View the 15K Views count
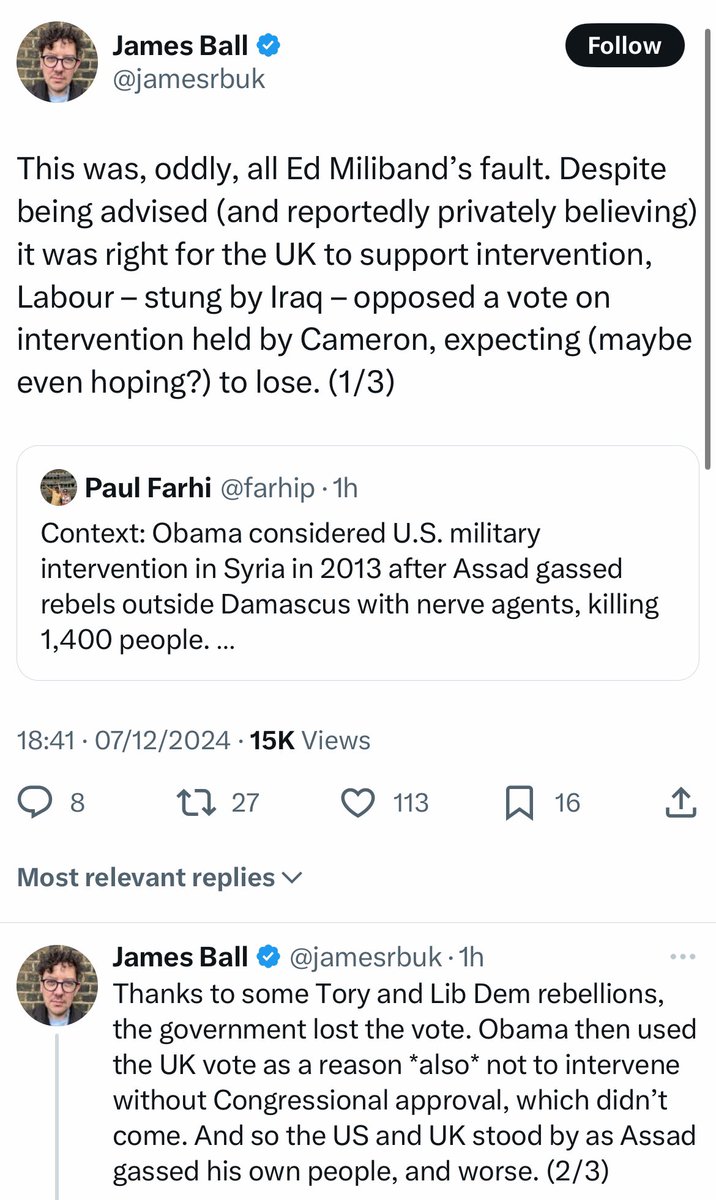The height and width of the screenshot is (1200, 716). 310,740
